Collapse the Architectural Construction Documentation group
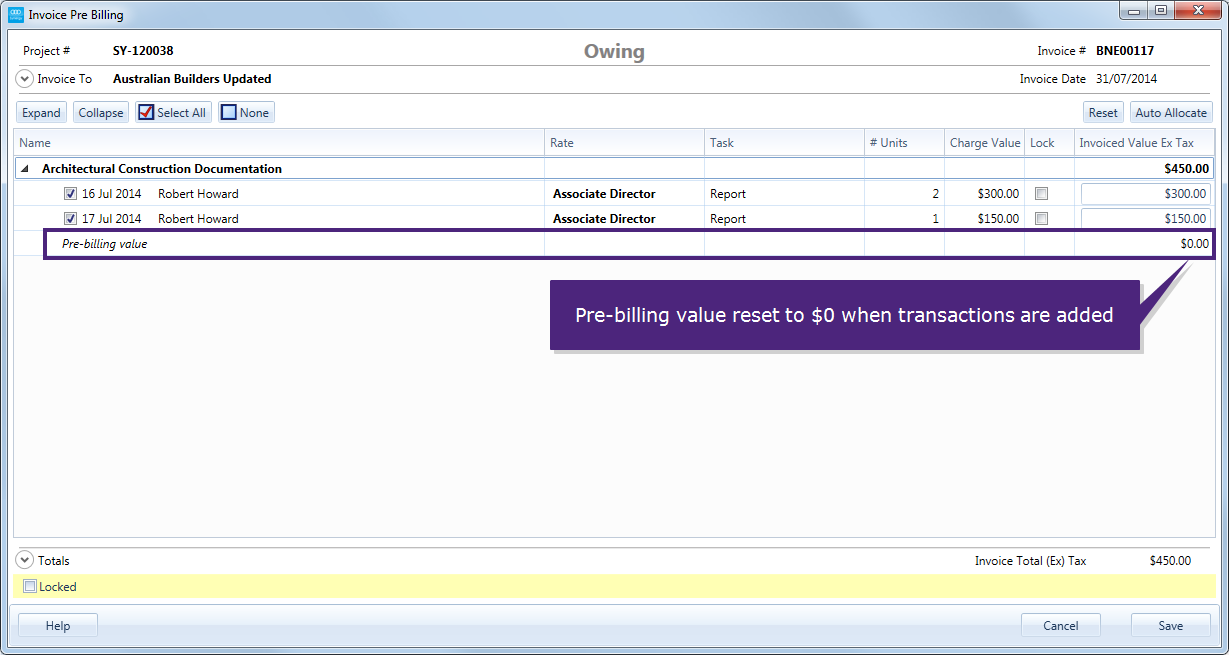Viewport: 1229px width, 655px height. pos(24,168)
